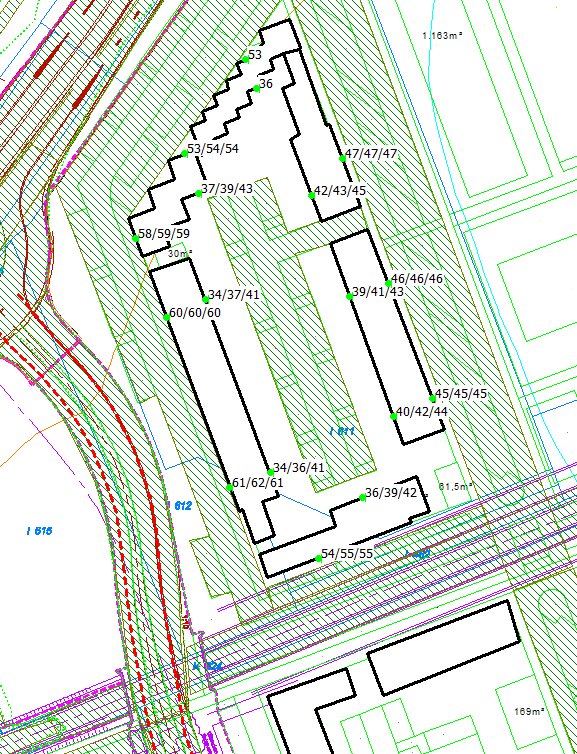Click the blue parcel label I 611
This screenshot has width=577, height=754.
pyautogui.click(x=342, y=431)
